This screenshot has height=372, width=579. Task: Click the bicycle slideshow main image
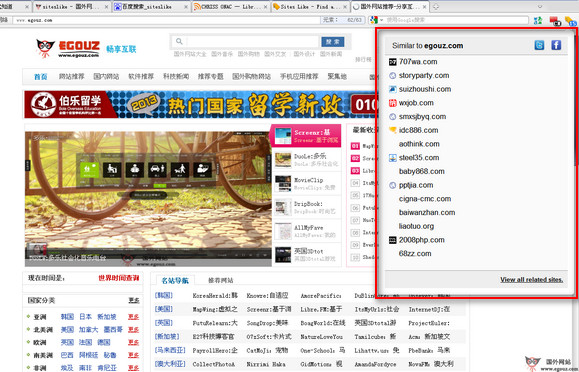[x=148, y=199]
